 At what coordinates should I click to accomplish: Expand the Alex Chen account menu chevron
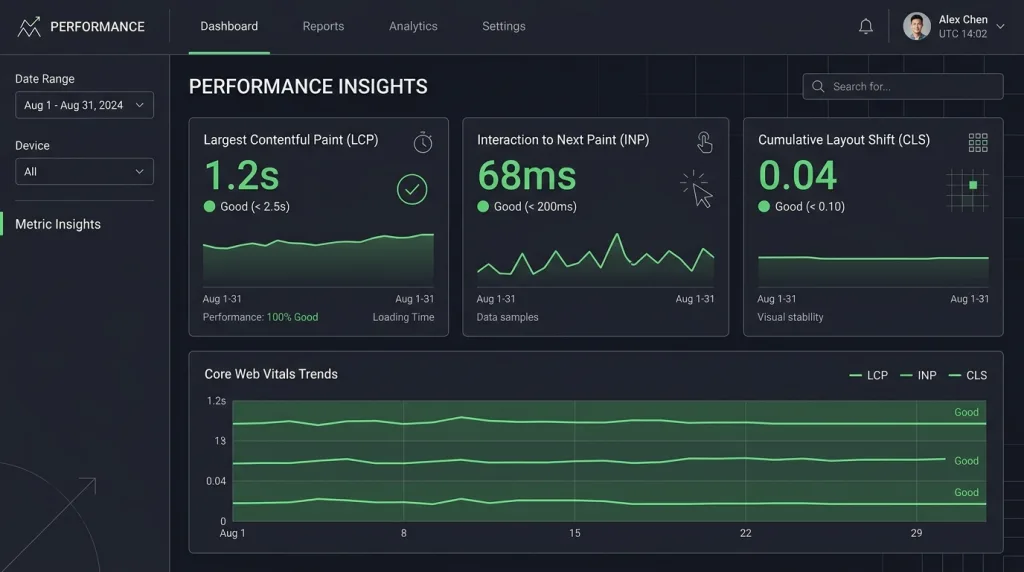pos(1000,27)
